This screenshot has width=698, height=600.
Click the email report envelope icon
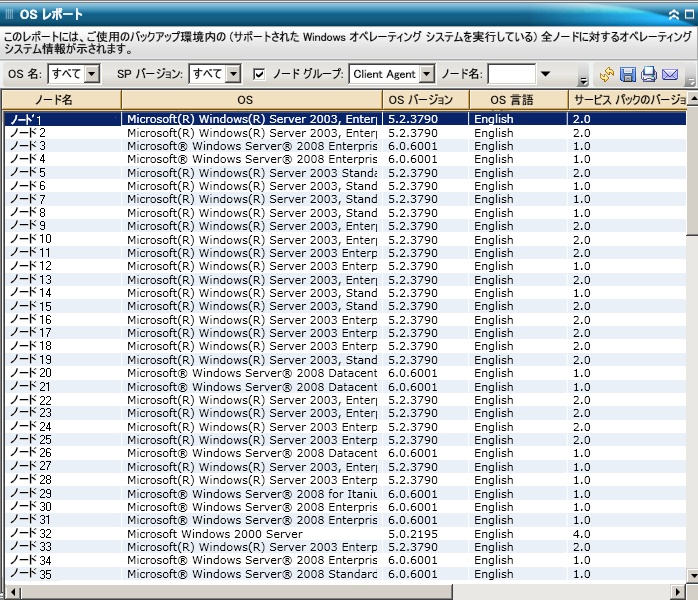click(x=670, y=74)
